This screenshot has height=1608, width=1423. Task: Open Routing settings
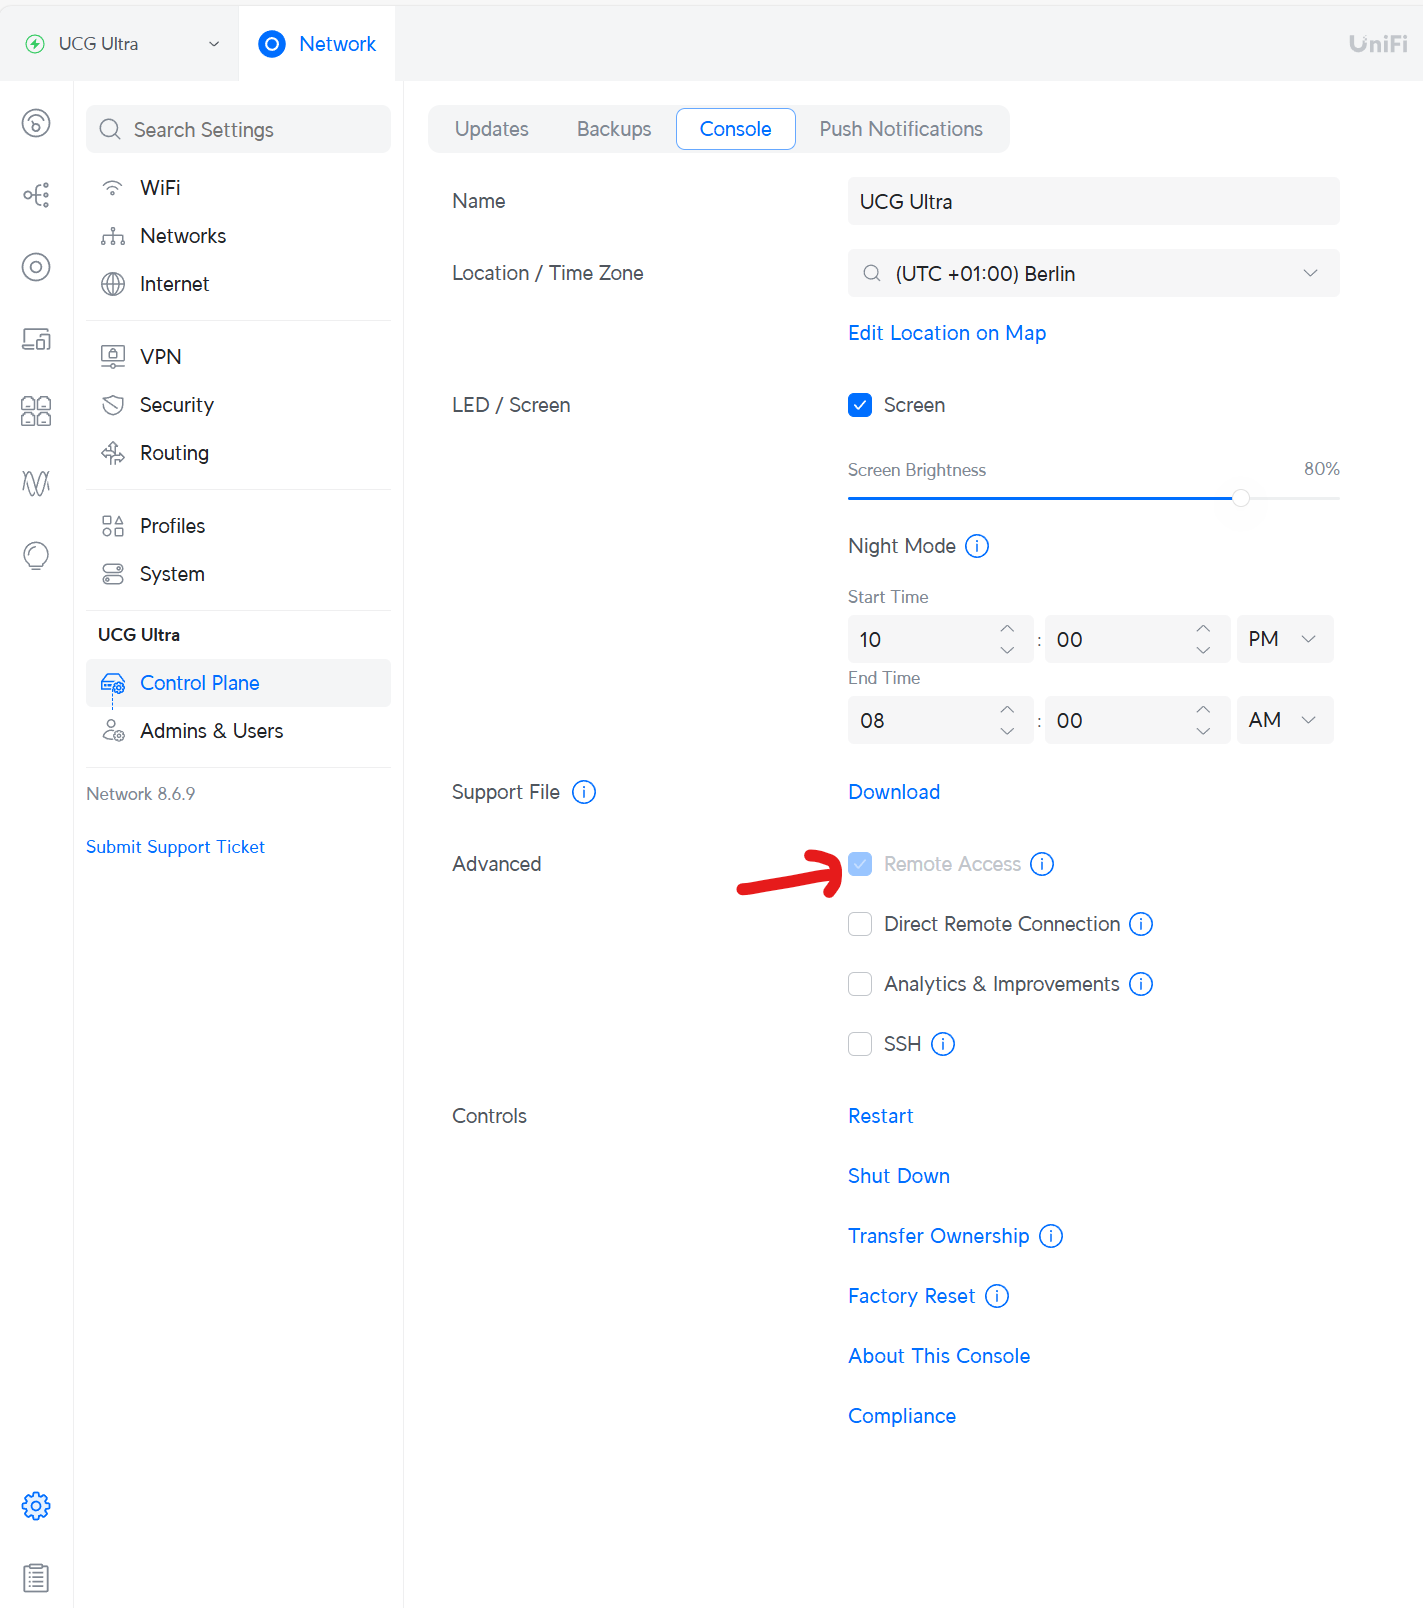238,453
